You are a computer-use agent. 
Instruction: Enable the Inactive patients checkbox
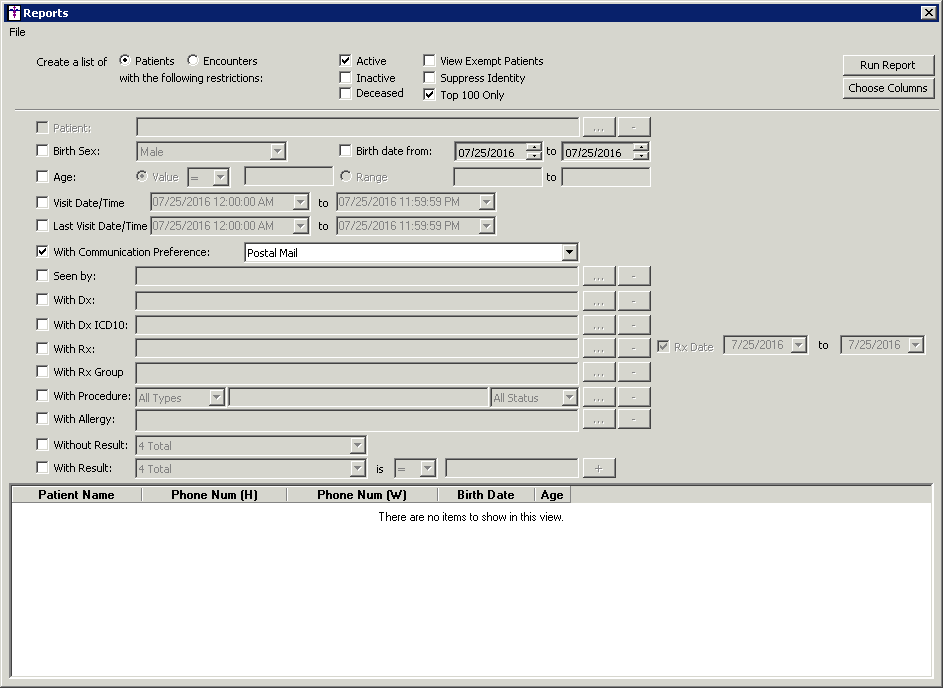click(x=345, y=78)
